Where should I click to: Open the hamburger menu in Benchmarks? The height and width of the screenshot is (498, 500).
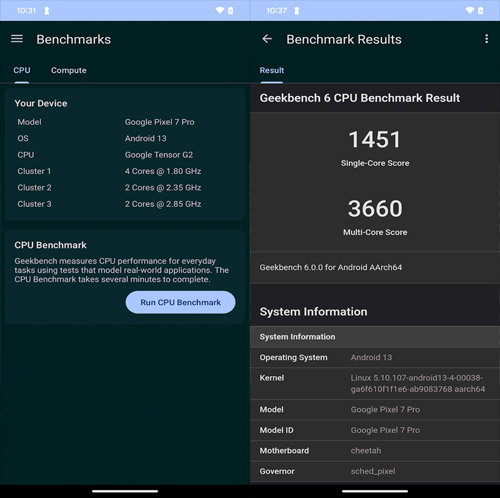point(17,39)
